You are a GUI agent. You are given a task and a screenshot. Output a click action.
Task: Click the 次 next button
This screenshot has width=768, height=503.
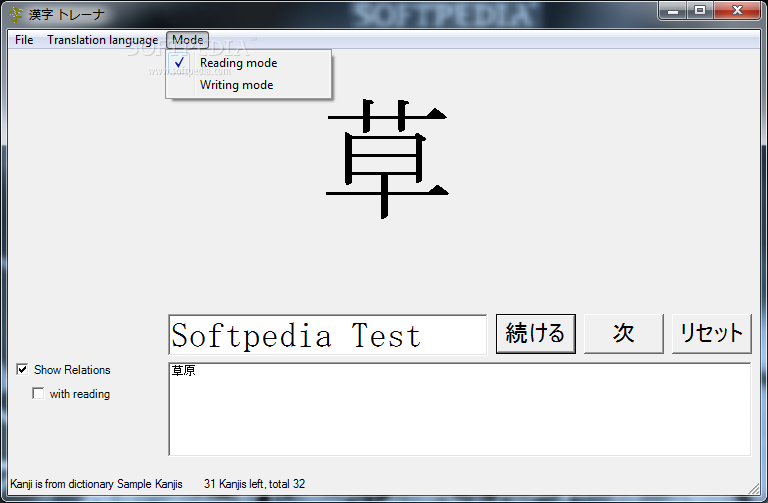[x=624, y=334]
